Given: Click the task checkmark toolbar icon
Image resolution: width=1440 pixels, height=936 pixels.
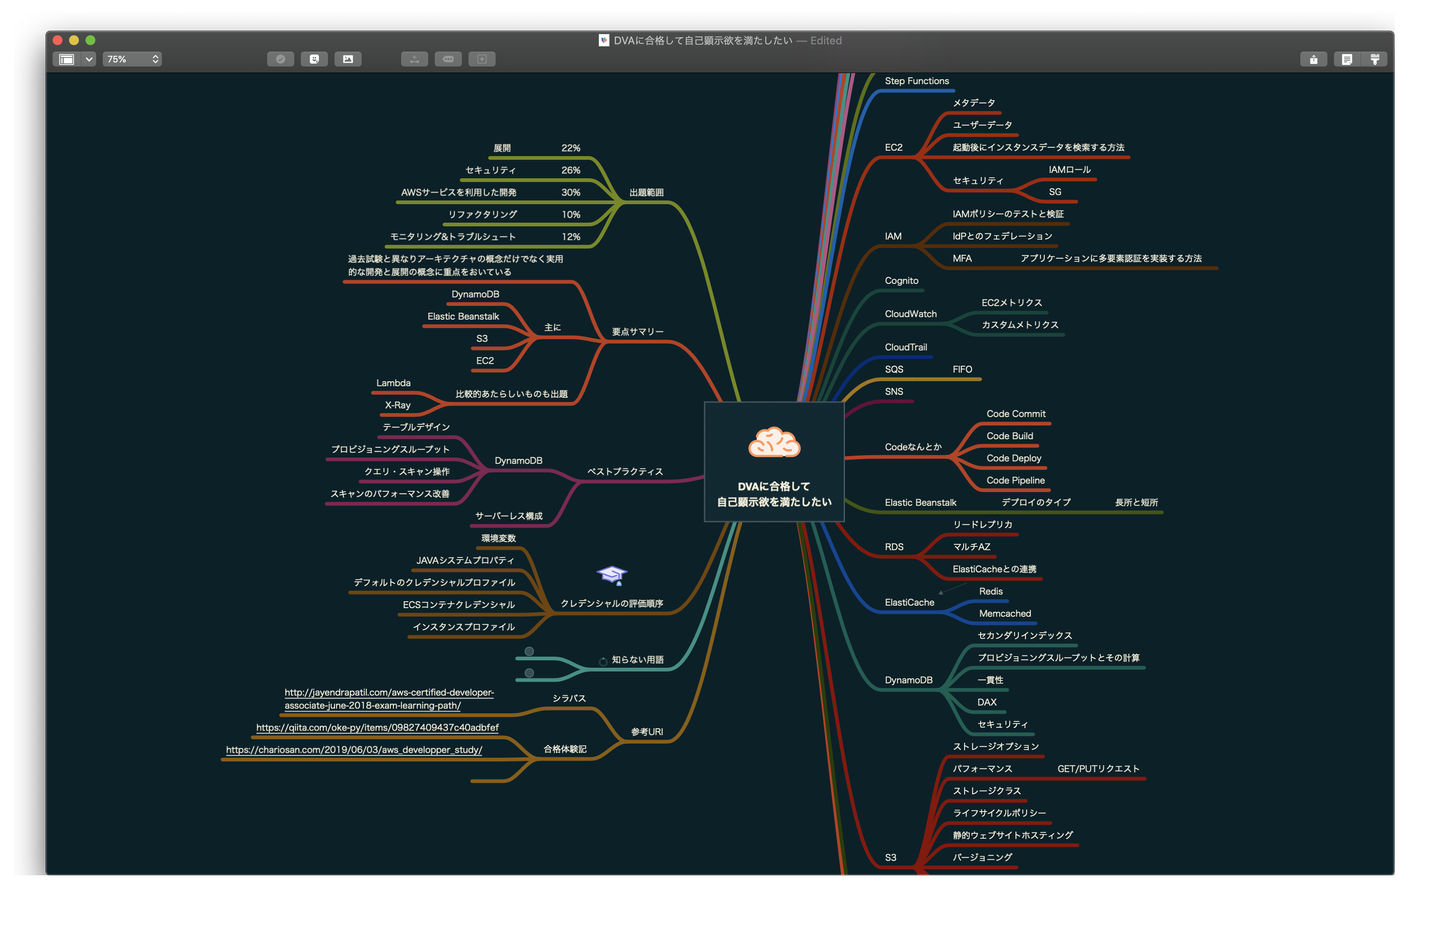Looking at the screenshot, I should coord(280,59).
